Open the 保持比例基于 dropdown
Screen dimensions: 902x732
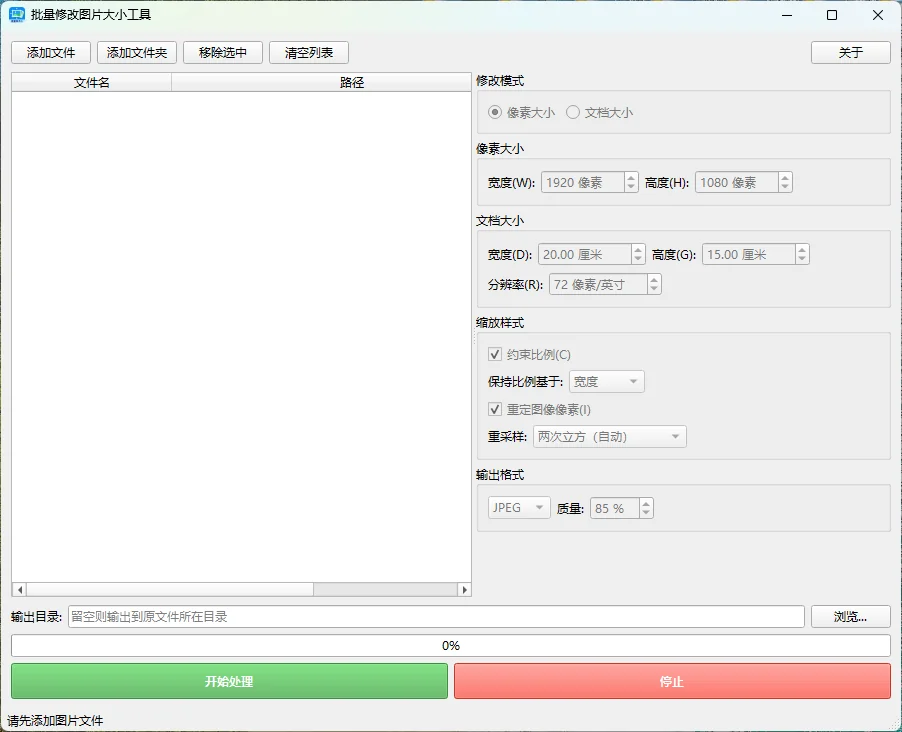point(607,382)
